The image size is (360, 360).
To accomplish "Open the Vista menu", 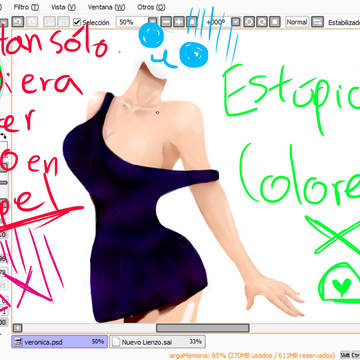I will pyautogui.click(x=63, y=7).
